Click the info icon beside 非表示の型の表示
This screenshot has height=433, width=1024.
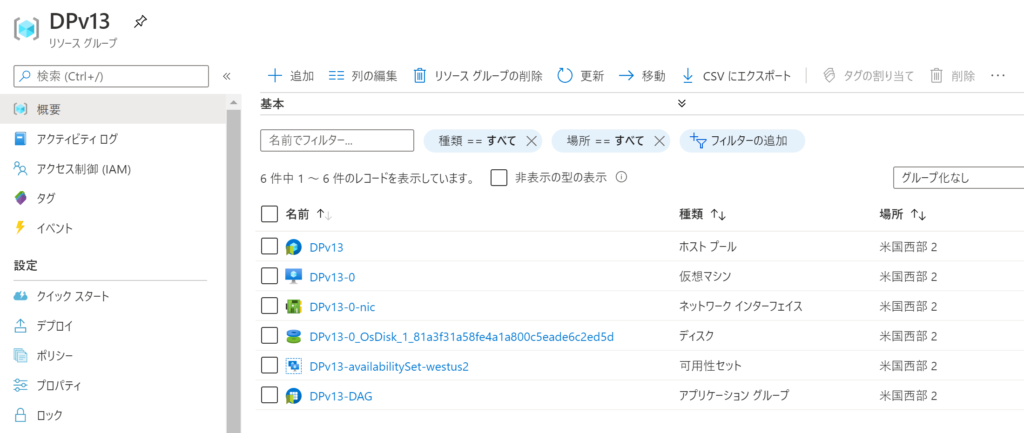(622, 177)
